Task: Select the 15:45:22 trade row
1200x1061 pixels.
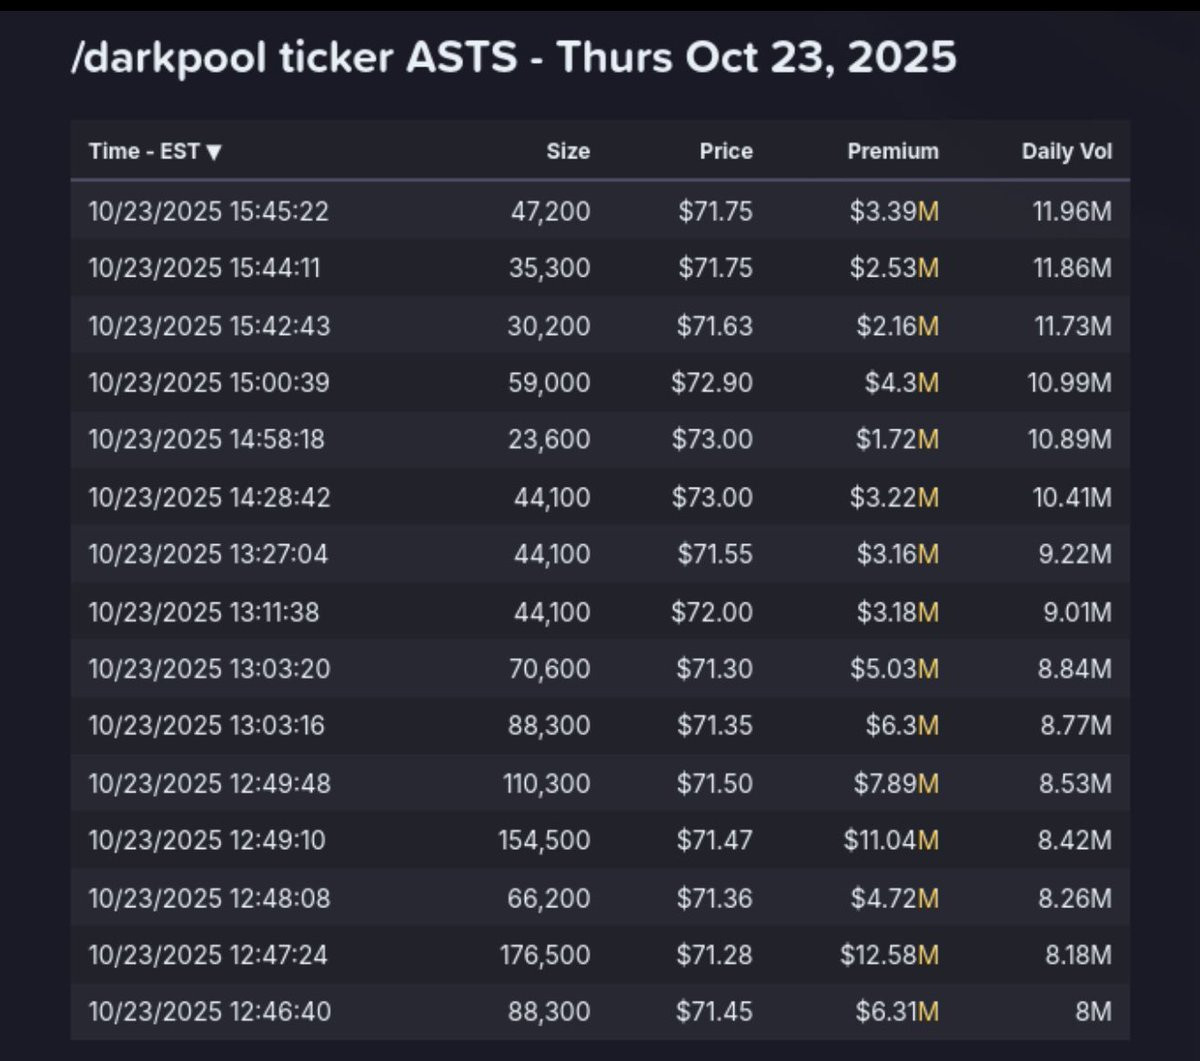Action: click(600, 211)
